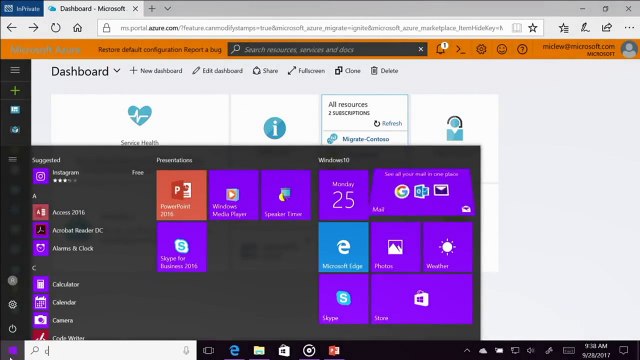The width and height of the screenshot is (640, 360).
Task: Open the Action Center
Action: (x=623, y=350)
